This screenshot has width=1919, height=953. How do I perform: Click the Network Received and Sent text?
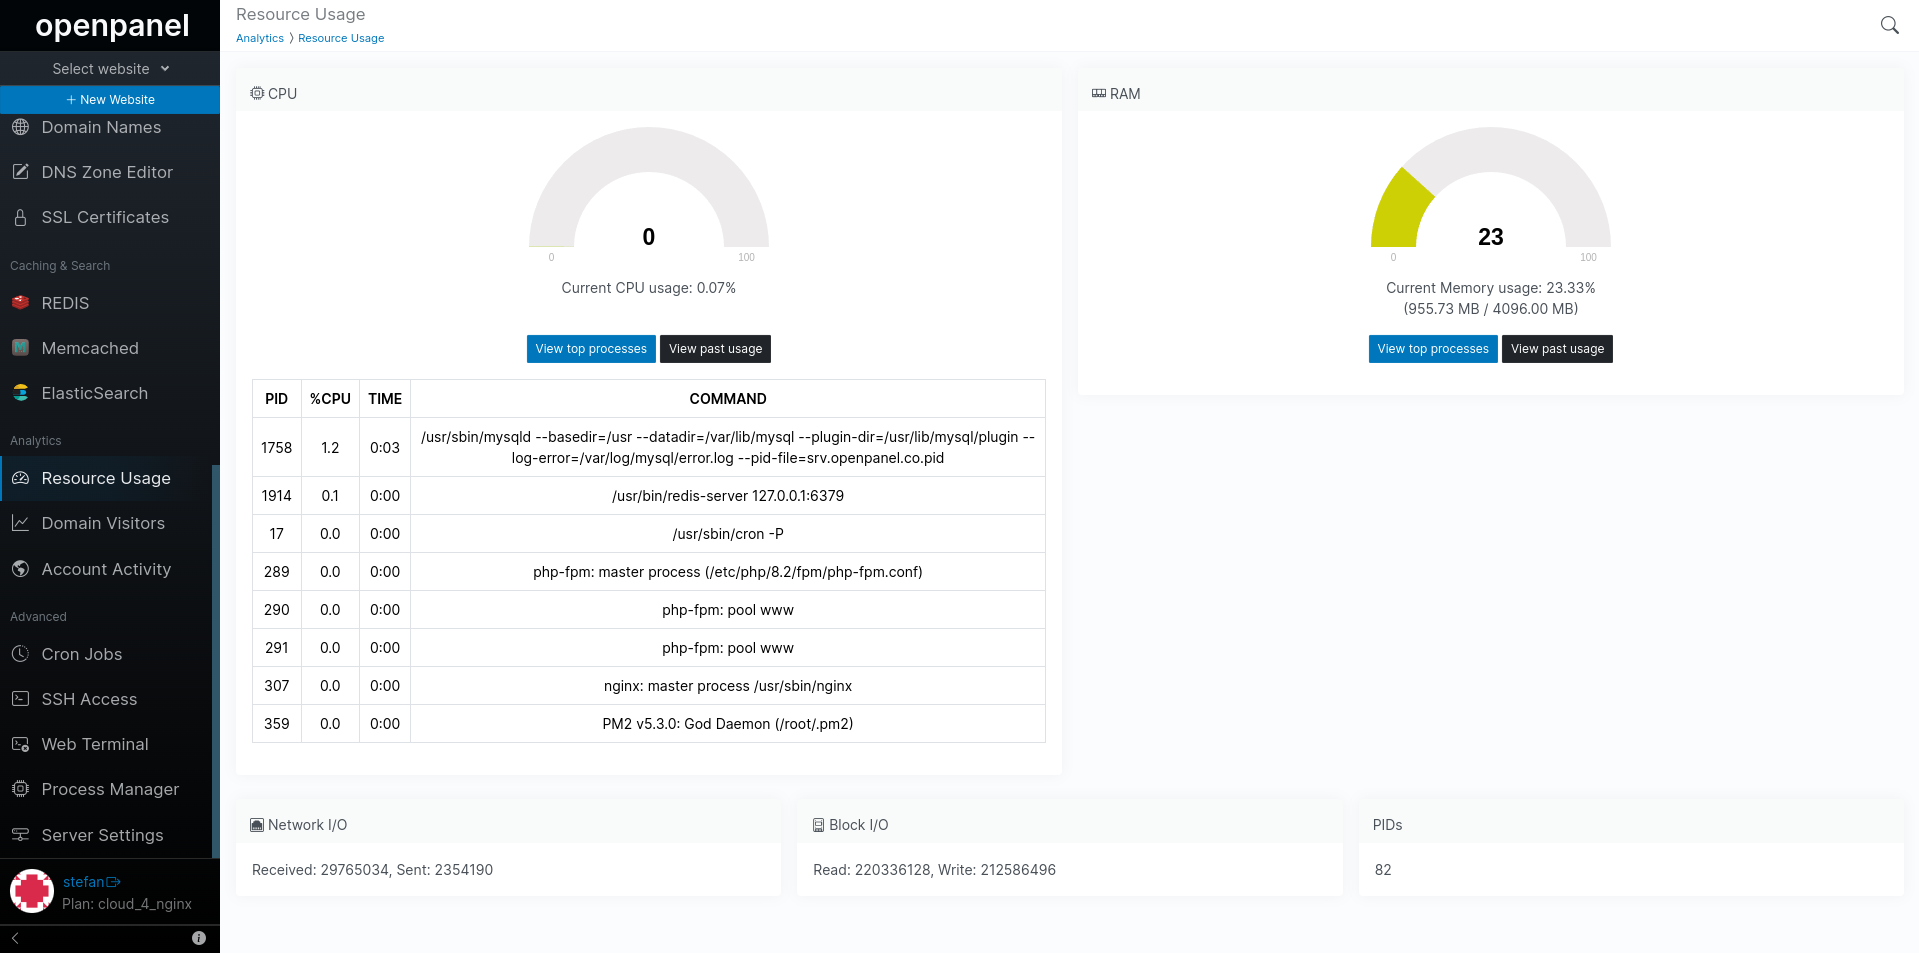tap(372, 870)
